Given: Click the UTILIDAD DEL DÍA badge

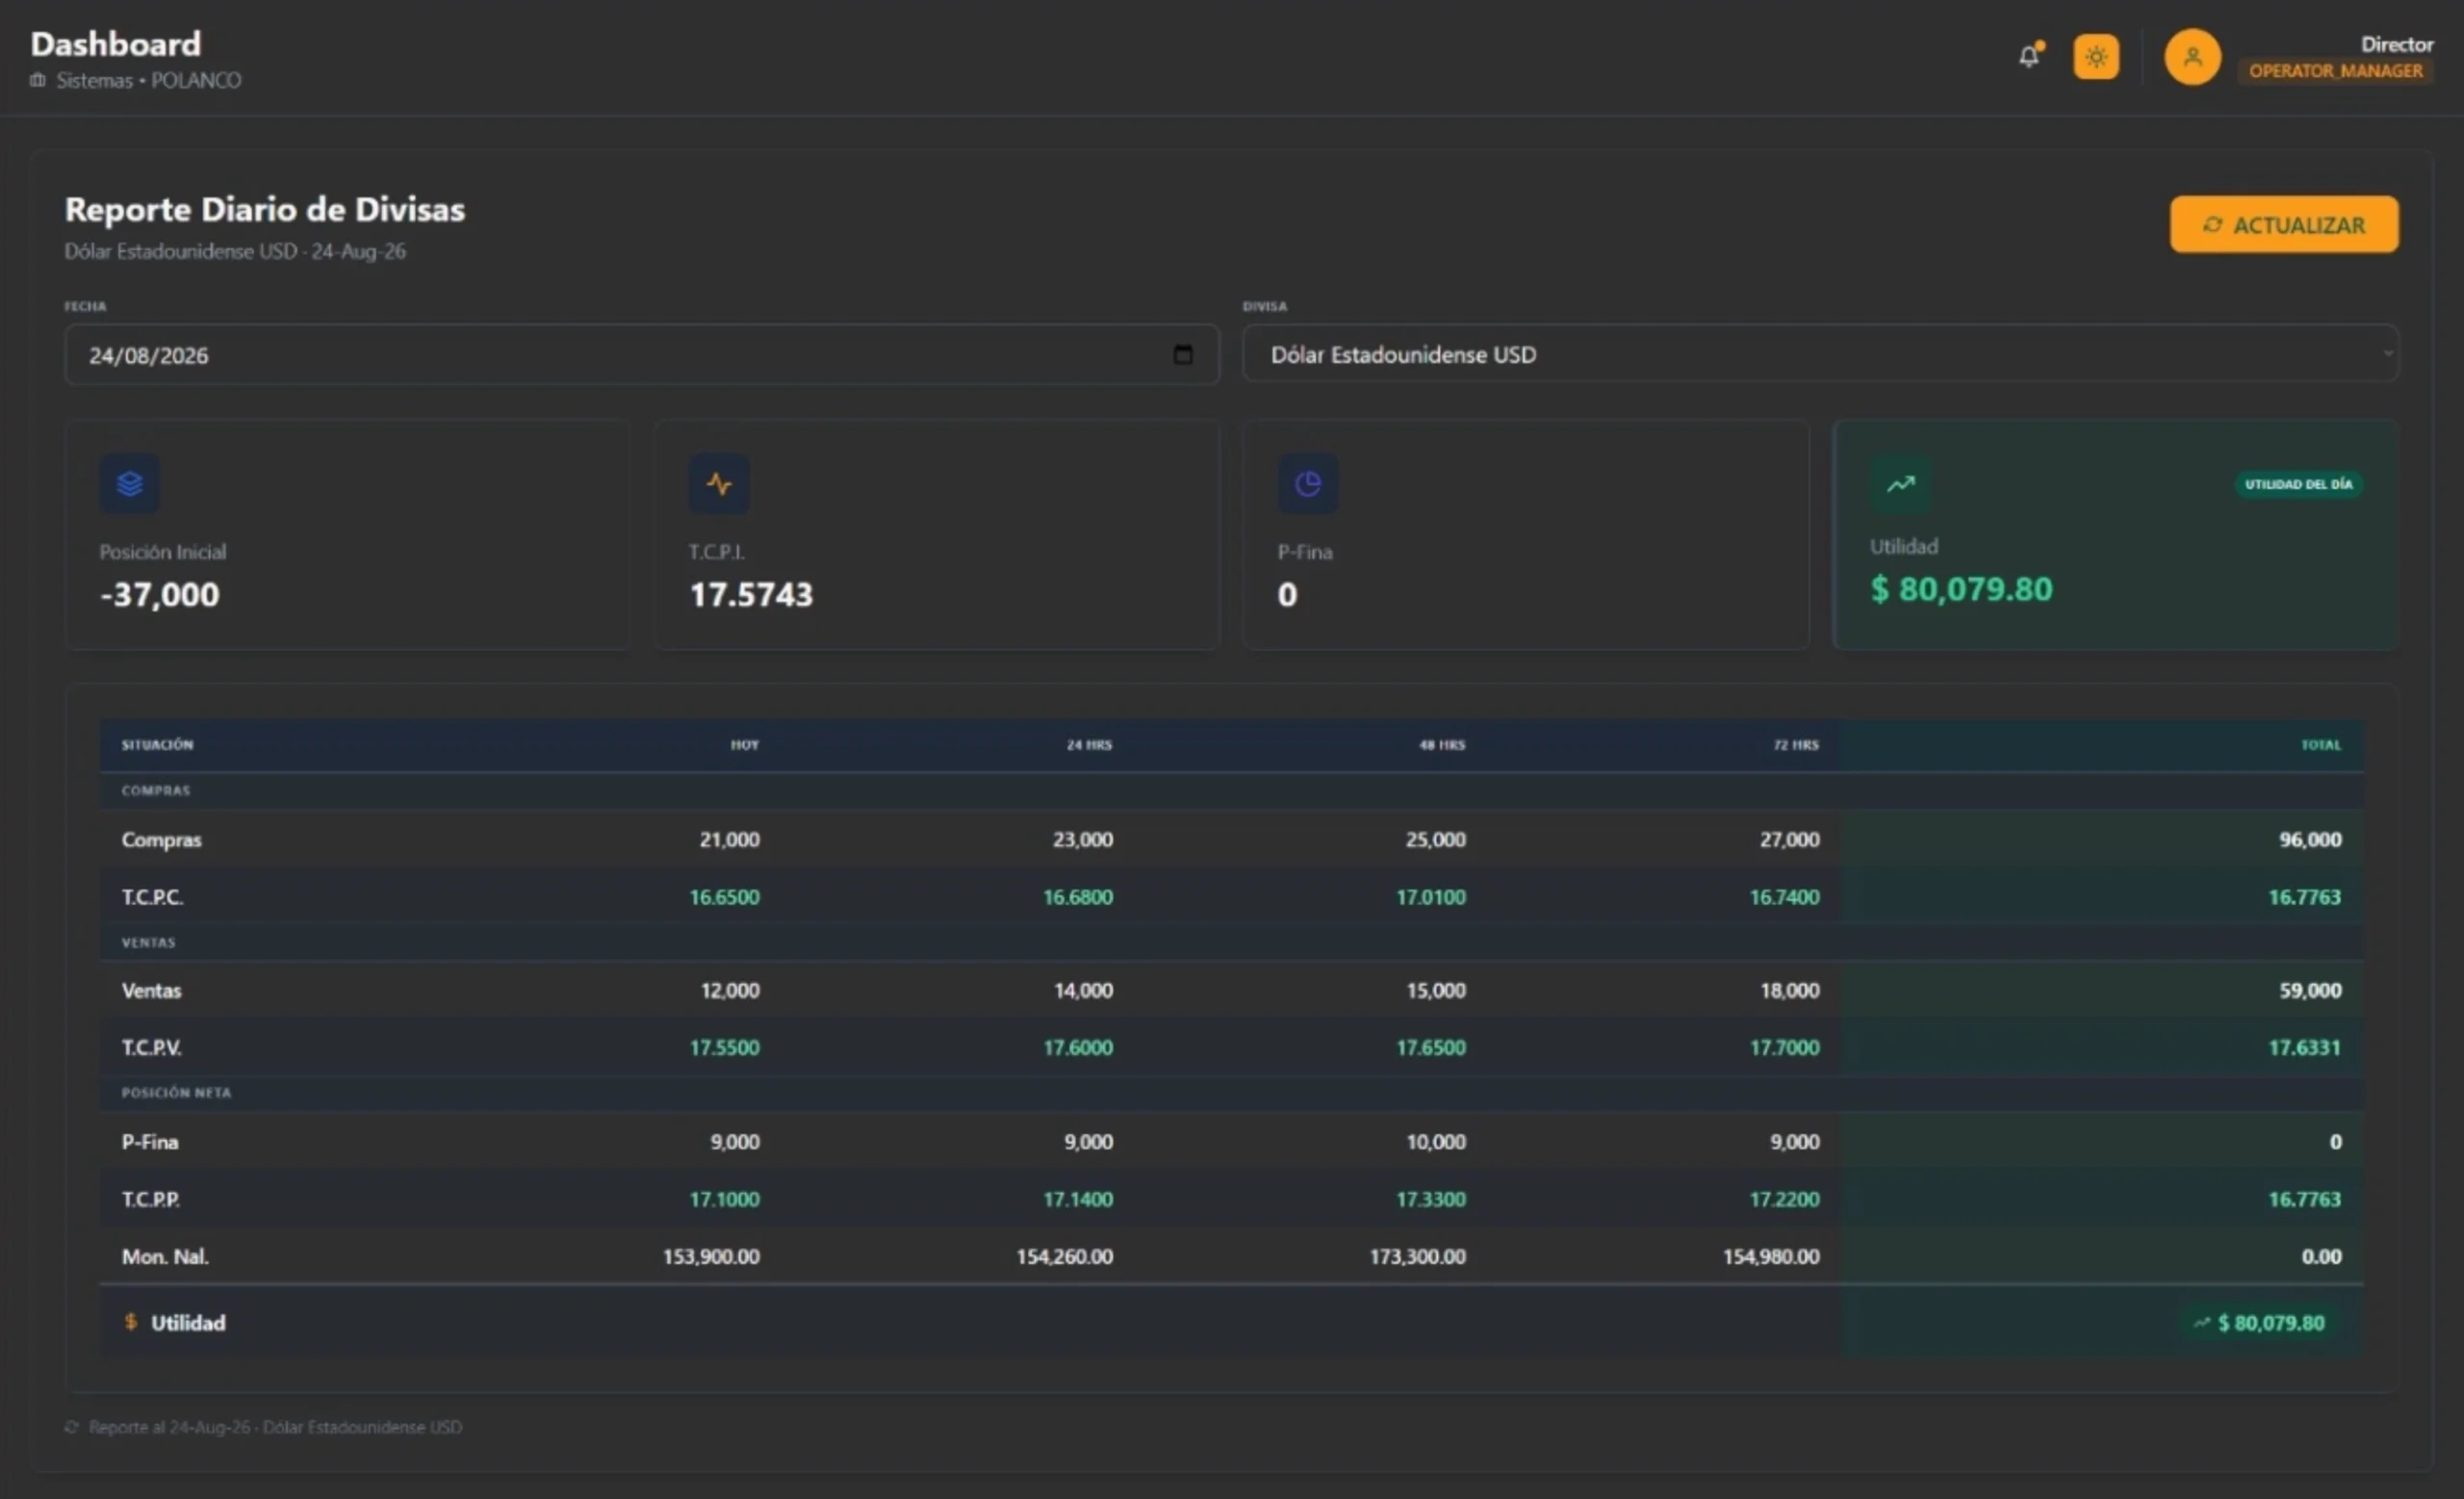Looking at the screenshot, I should (x=2299, y=484).
